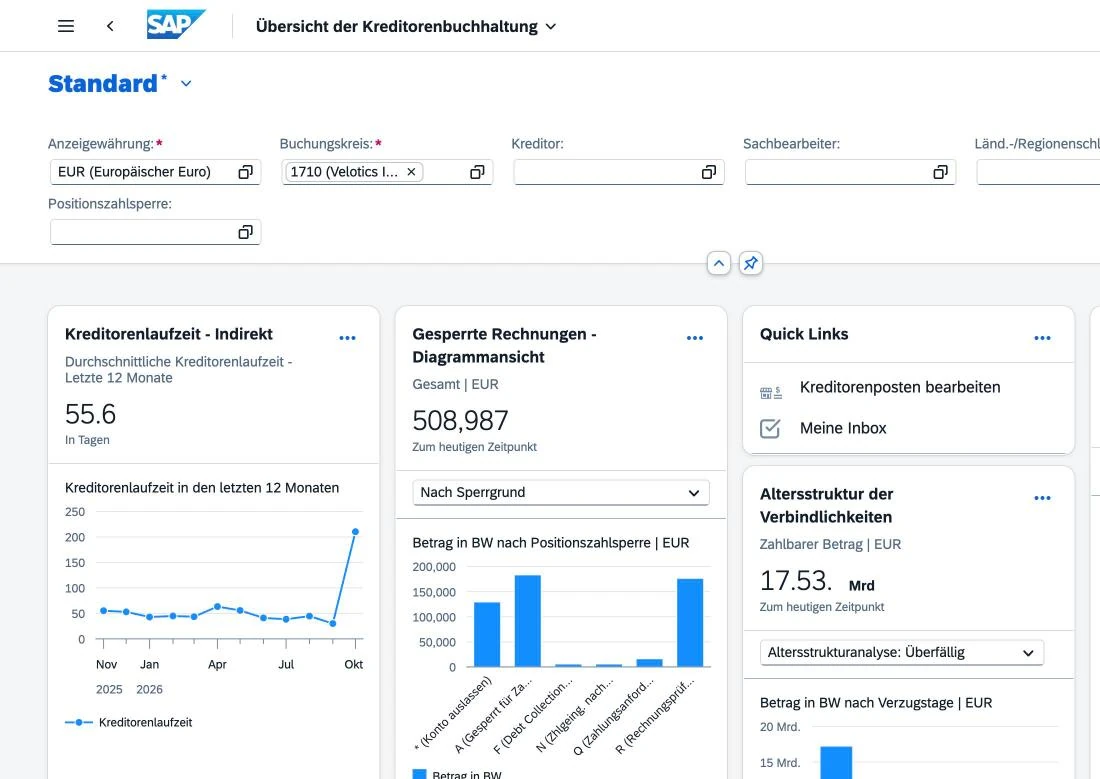Expand the Standard view variant chevron

click(x=186, y=84)
